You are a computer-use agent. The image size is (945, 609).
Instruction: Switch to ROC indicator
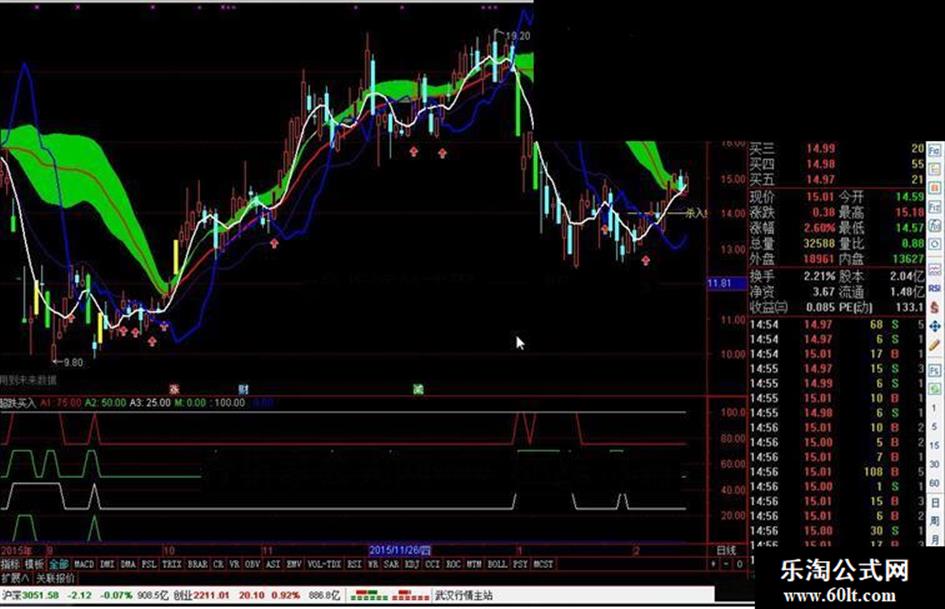point(453,564)
